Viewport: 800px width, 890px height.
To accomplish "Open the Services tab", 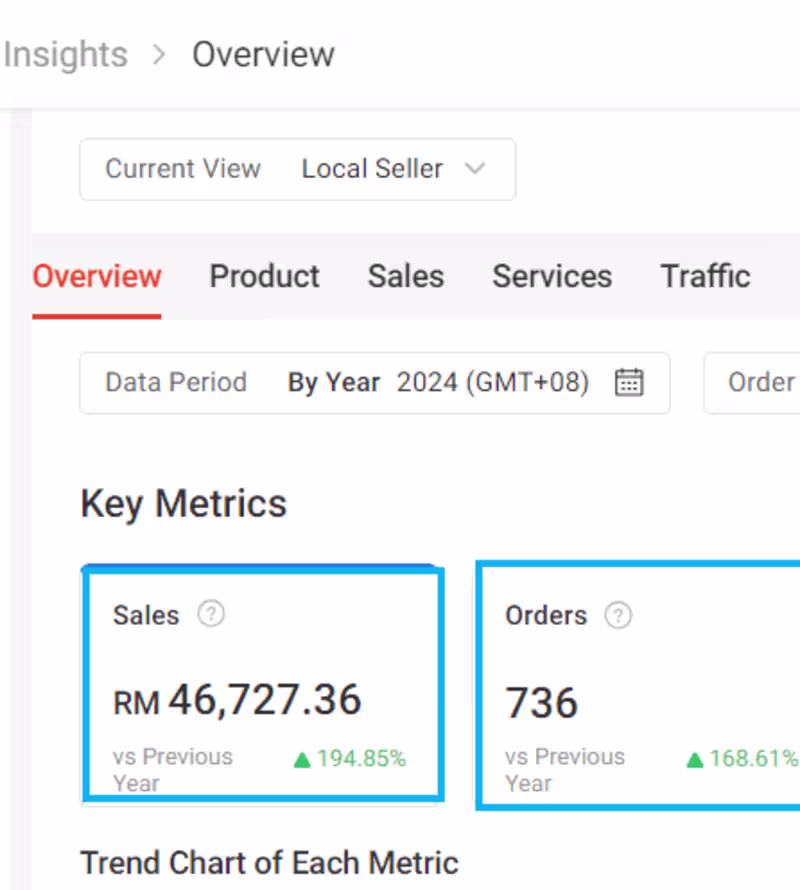I will (x=552, y=276).
